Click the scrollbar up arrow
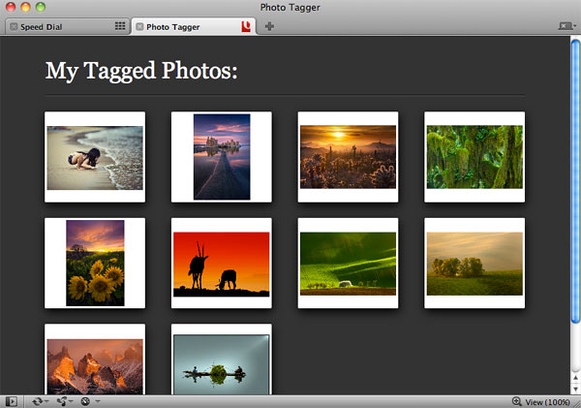581x408 pixels. pos(575,378)
